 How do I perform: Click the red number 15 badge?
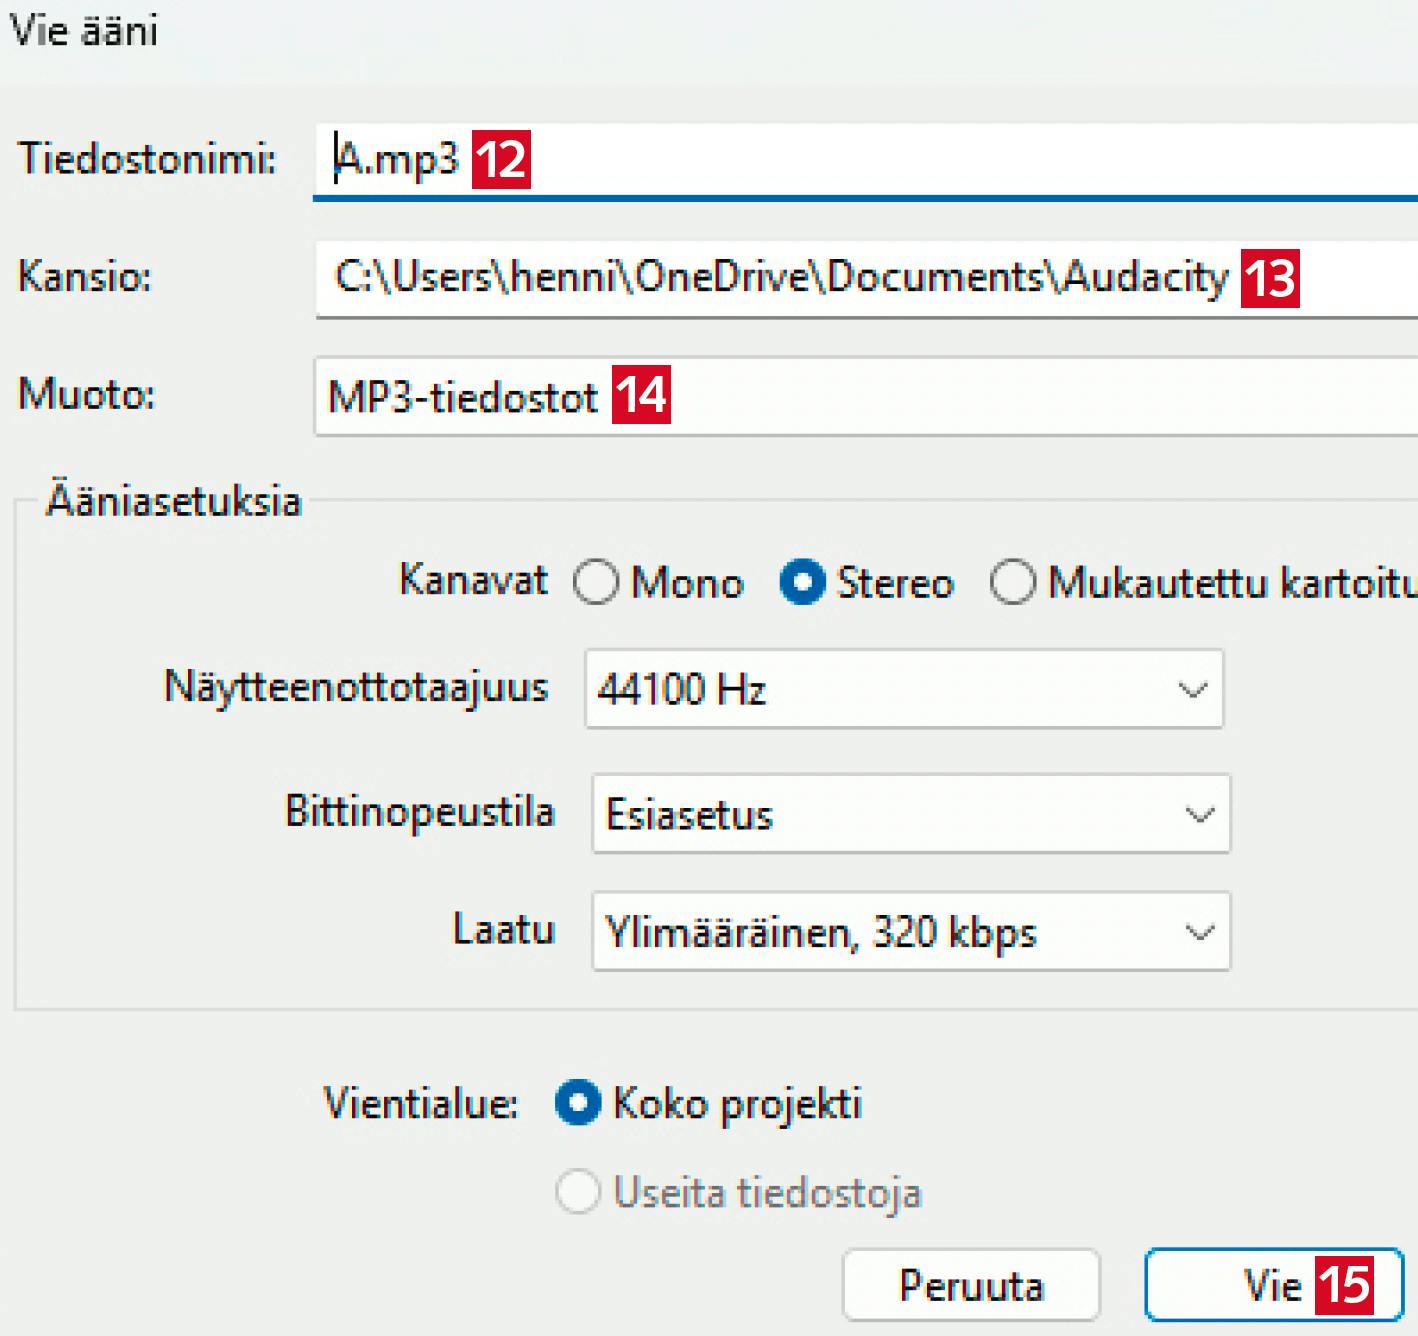pyautogui.click(x=1345, y=1285)
